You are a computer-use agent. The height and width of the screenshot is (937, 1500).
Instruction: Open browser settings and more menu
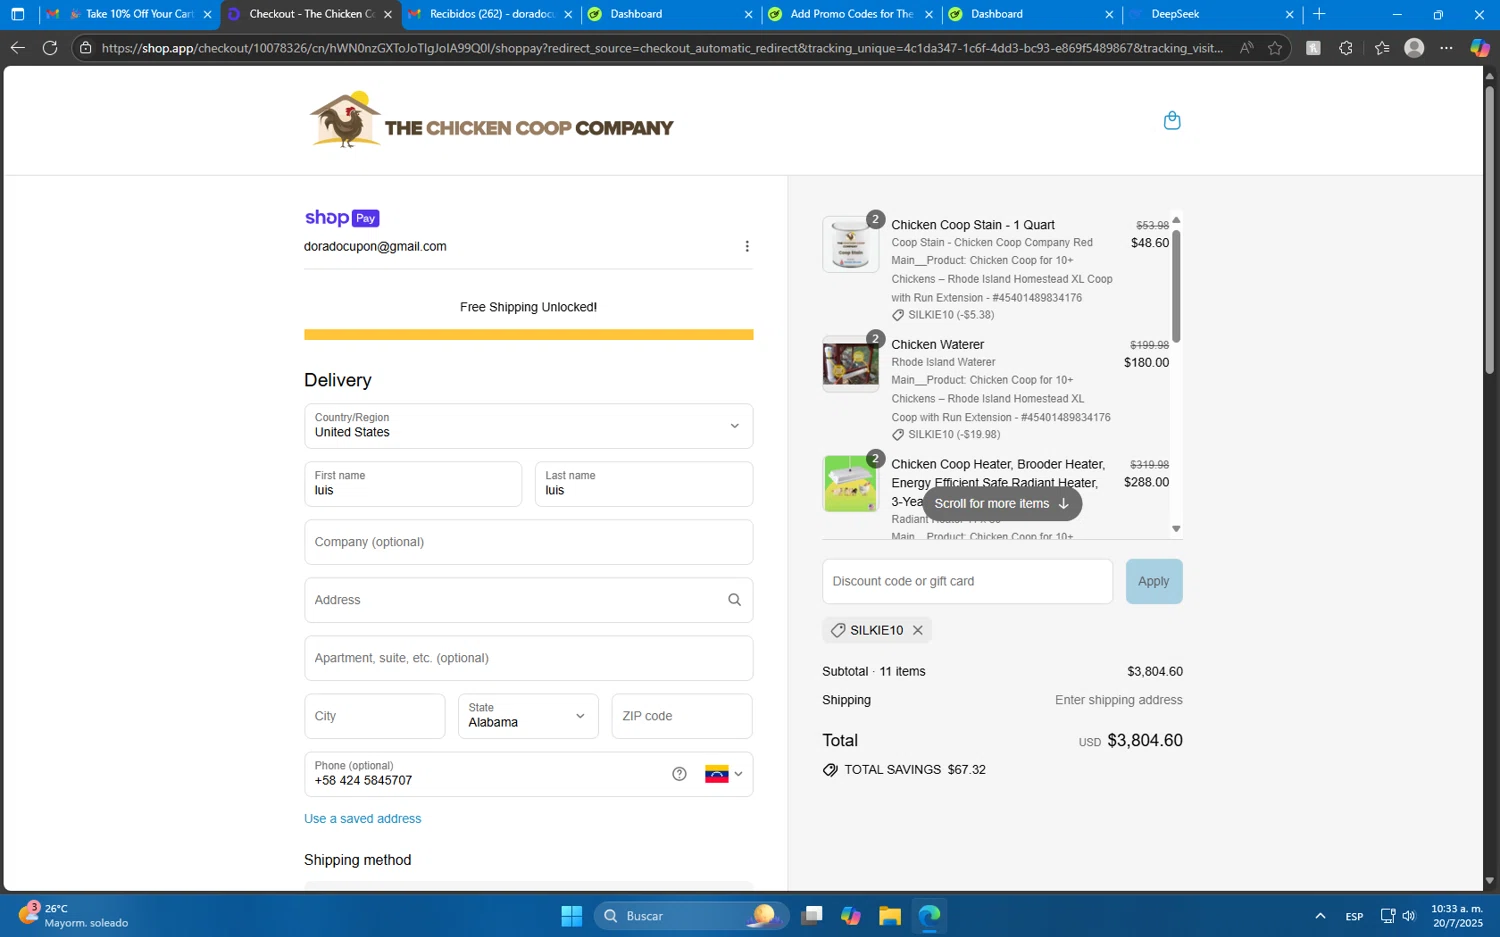click(x=1447, y=48)
